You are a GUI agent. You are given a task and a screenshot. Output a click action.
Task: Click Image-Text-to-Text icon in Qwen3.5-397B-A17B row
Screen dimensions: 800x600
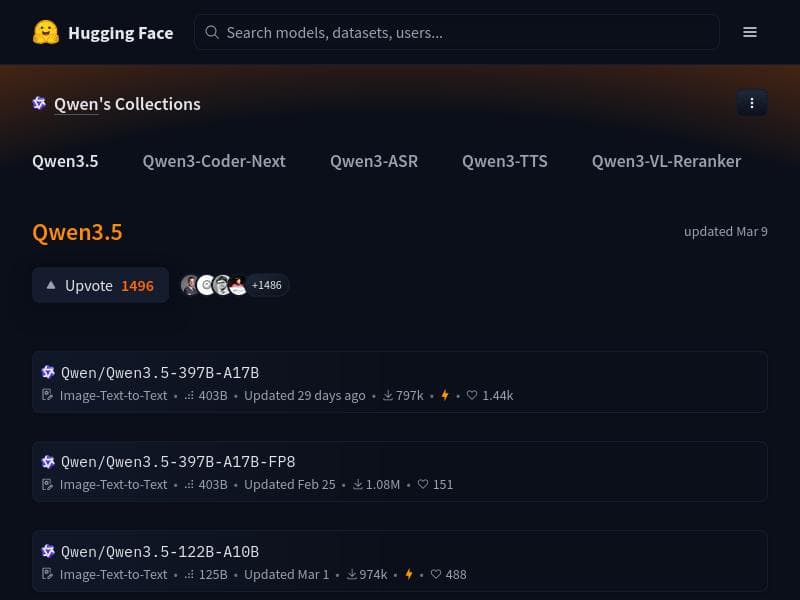[x=47, y=395]
